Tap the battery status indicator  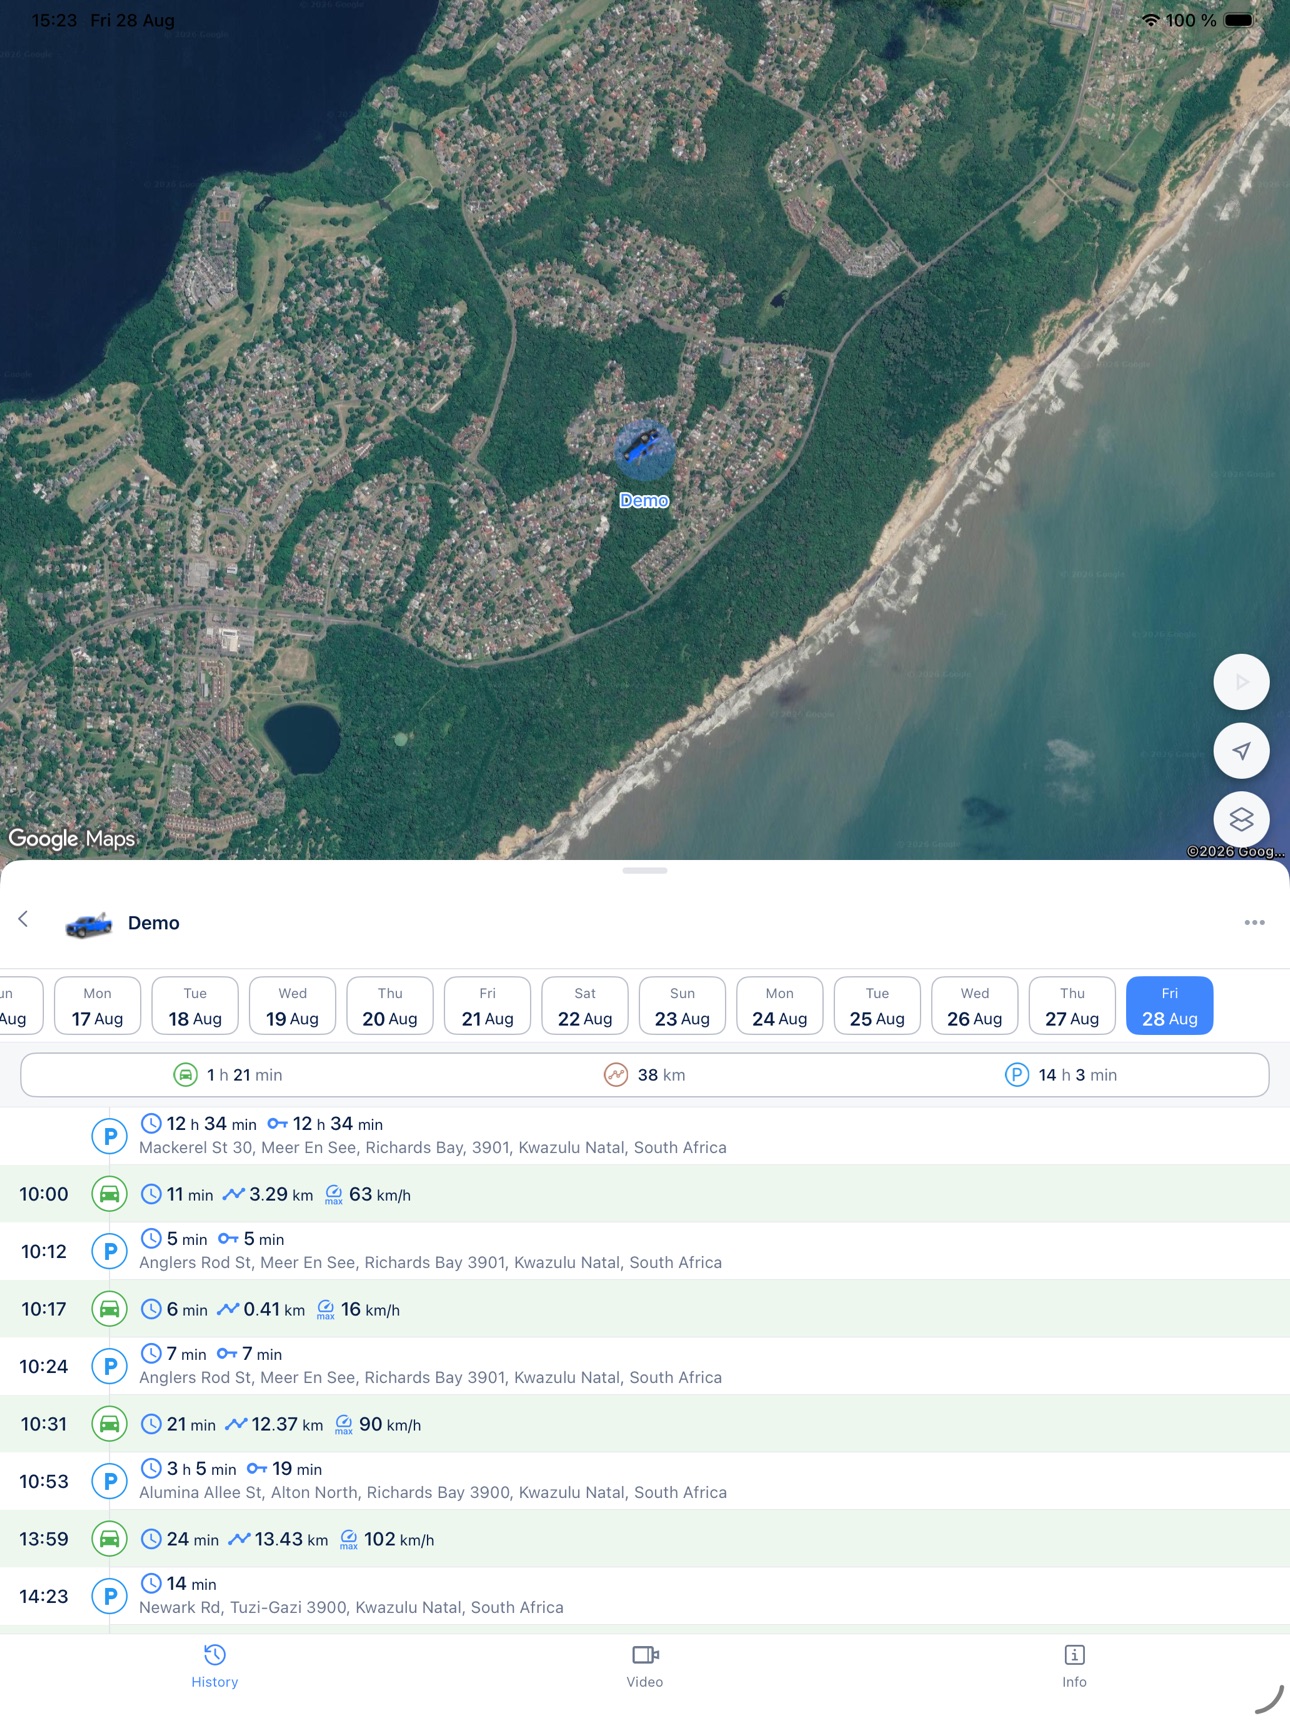(x=1239, y=20)
